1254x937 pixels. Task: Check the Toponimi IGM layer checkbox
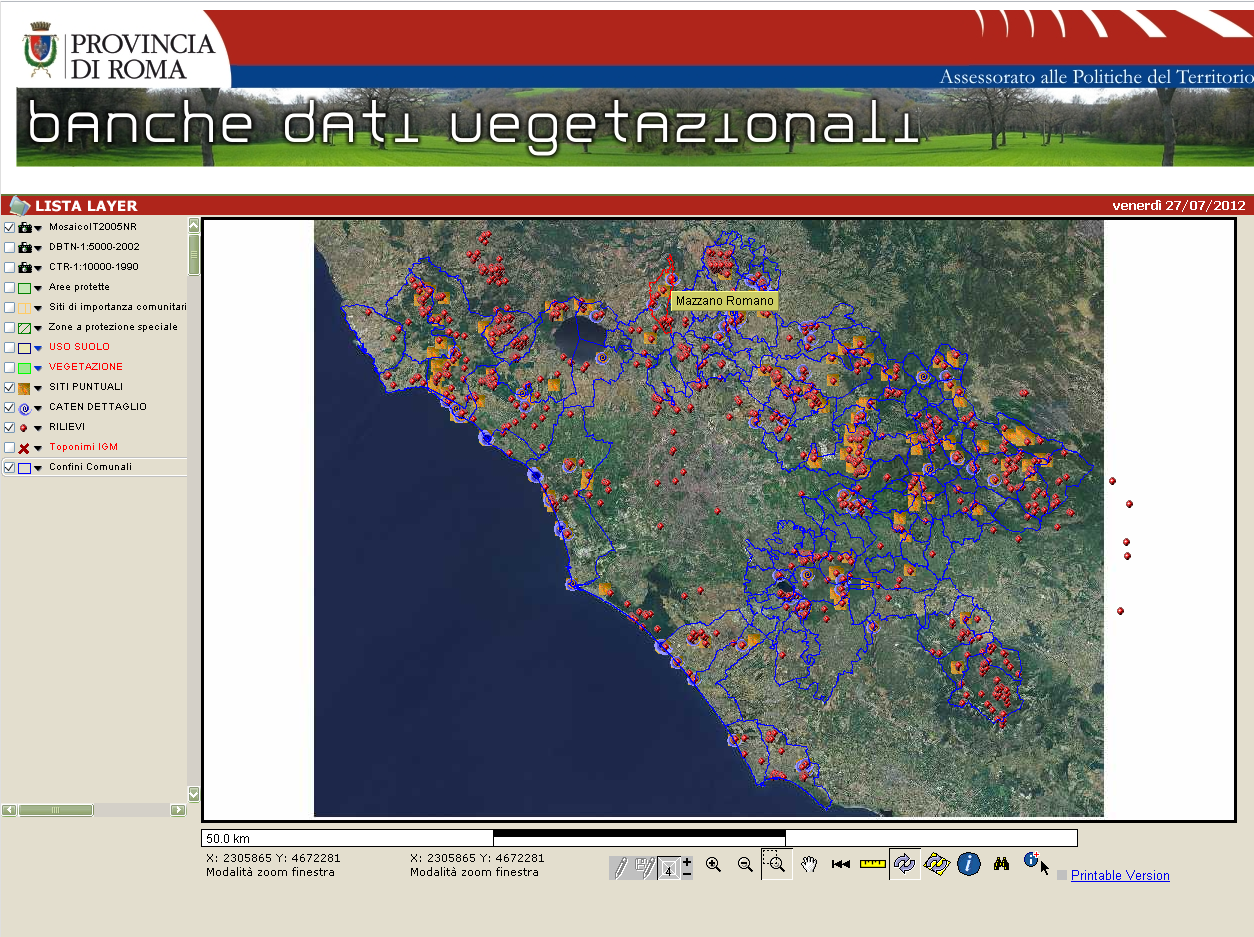point(9,448)
